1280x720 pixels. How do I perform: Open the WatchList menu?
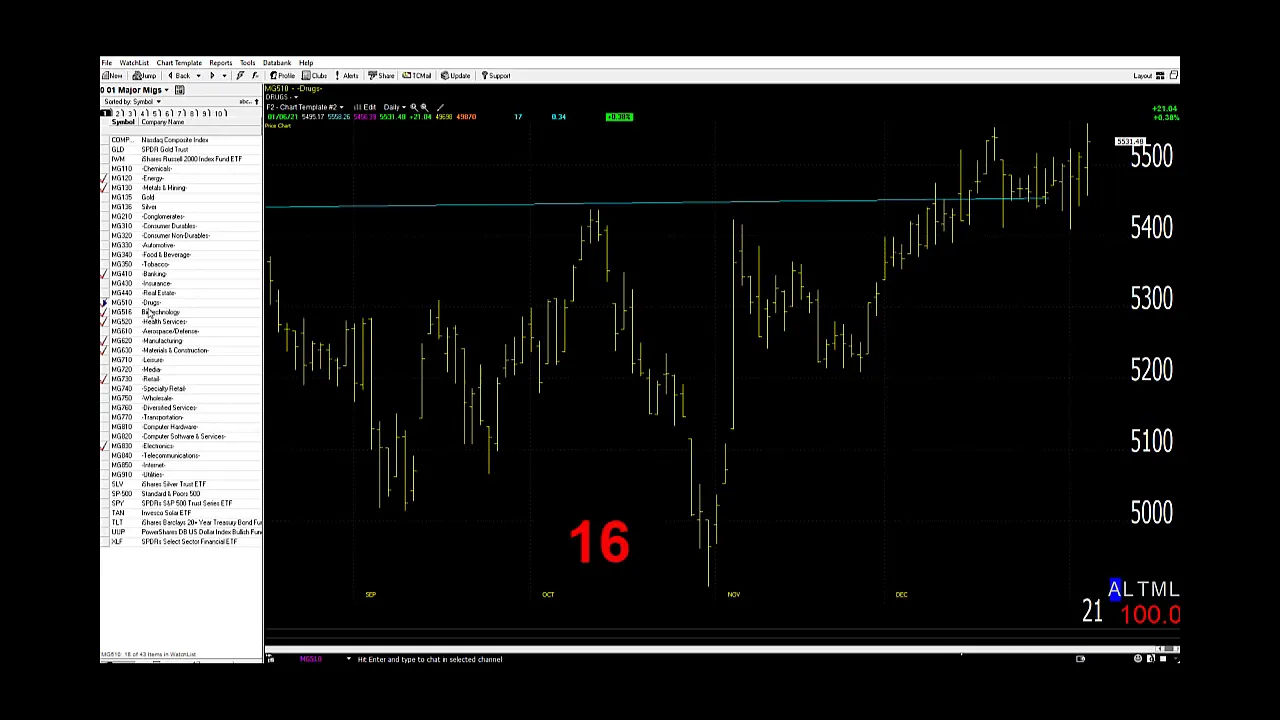click(134, 63)
